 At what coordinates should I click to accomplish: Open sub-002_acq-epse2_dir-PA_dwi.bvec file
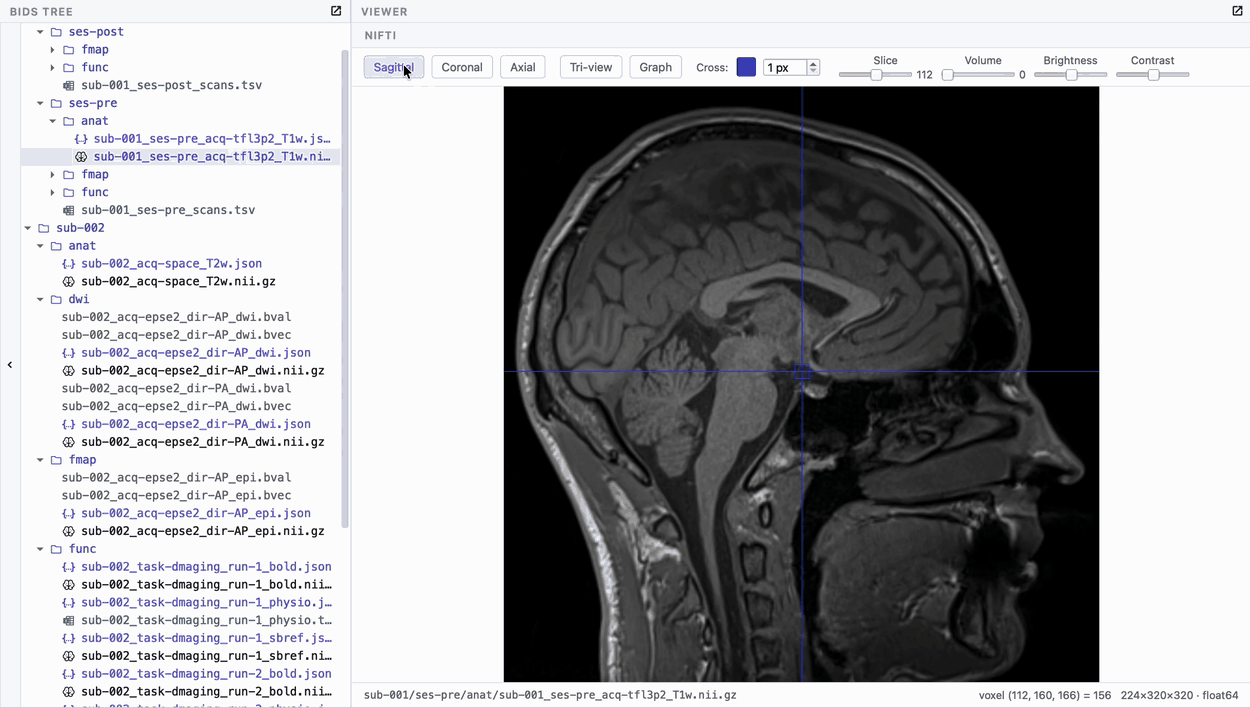pyautogui.click(x=176, y=407)
